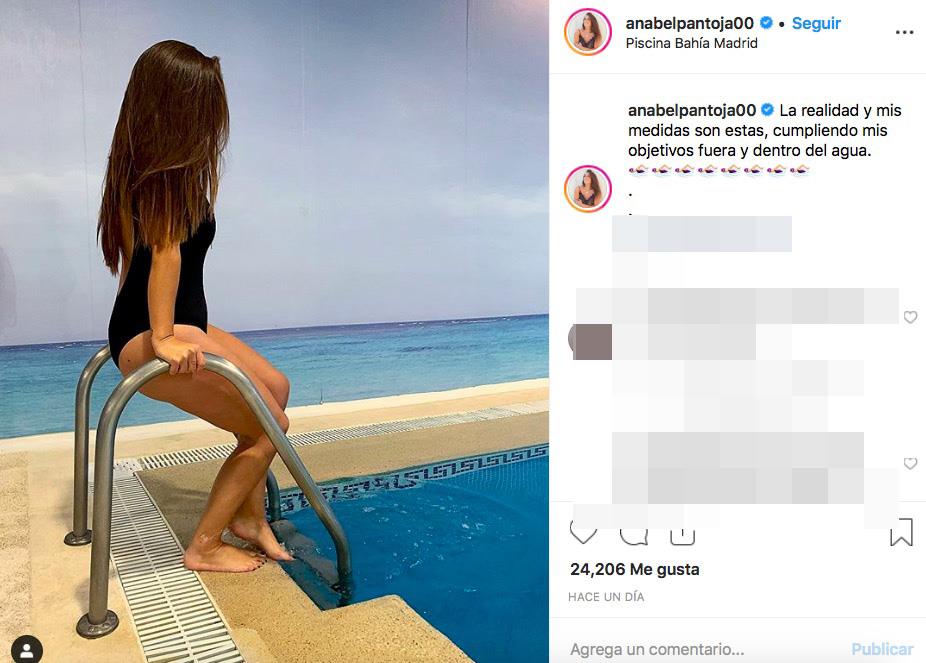The image size is (926, 663).
Task: Save the post with the bookmark icon
Action: 901,532
